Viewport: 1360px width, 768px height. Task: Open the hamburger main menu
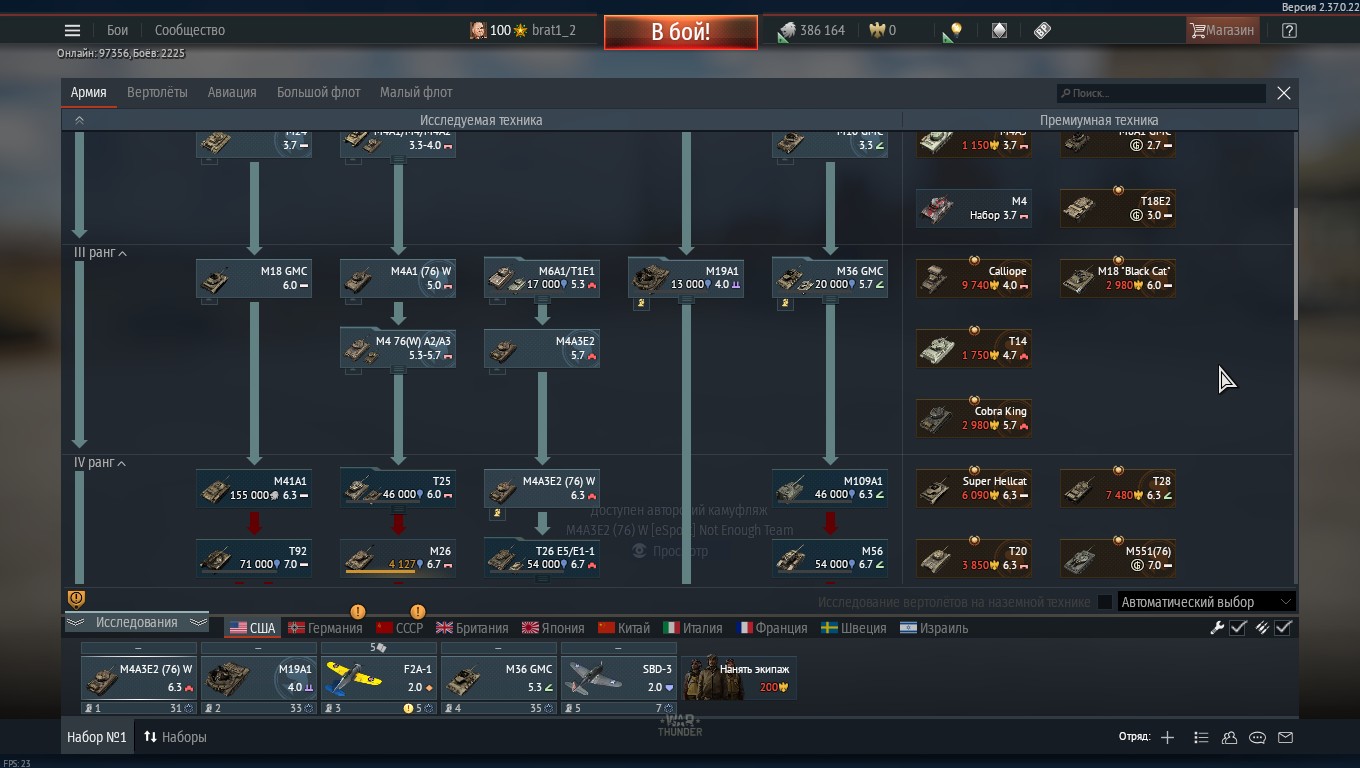[x=72, y=30]
